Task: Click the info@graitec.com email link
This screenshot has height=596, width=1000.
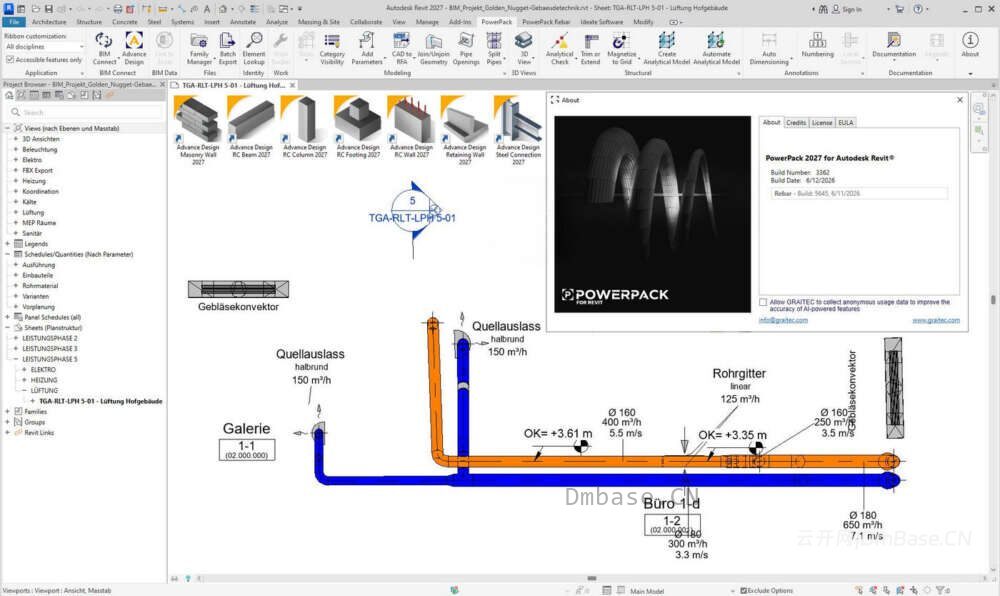Action: coord(783,320)
